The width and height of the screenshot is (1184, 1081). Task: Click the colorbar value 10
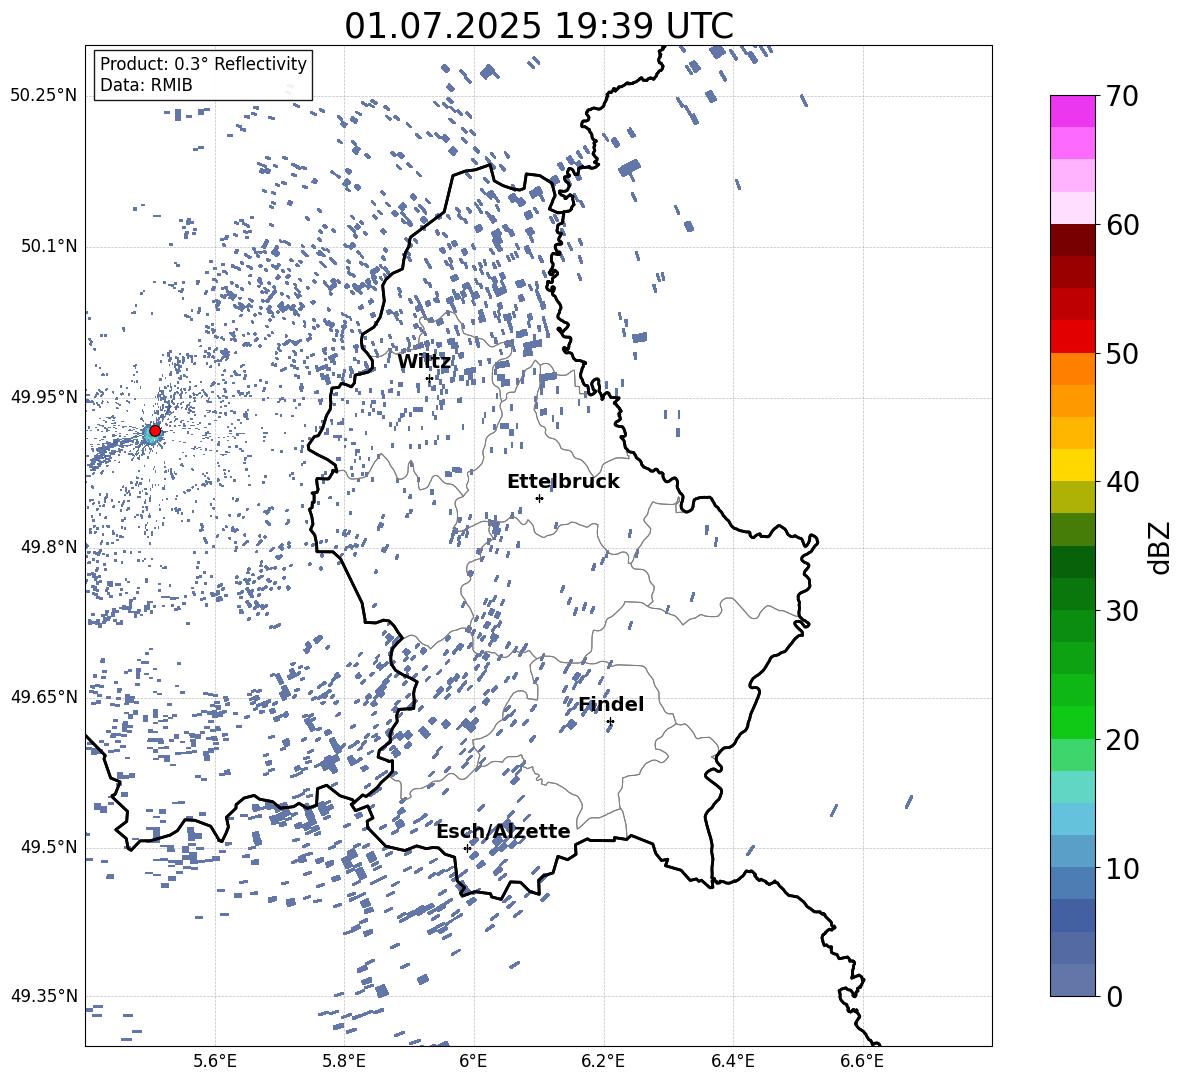click(1122, 868)
